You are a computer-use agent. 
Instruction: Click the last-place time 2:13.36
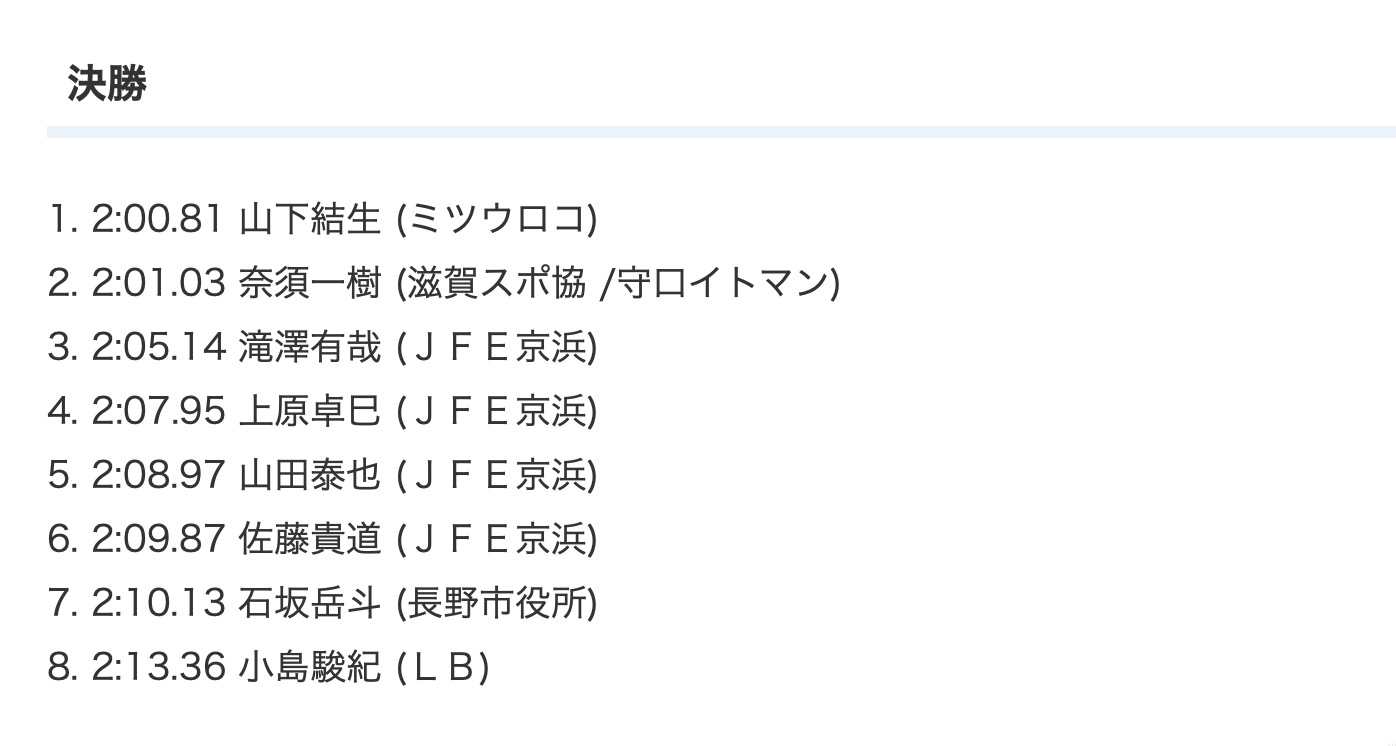point(157,668)
